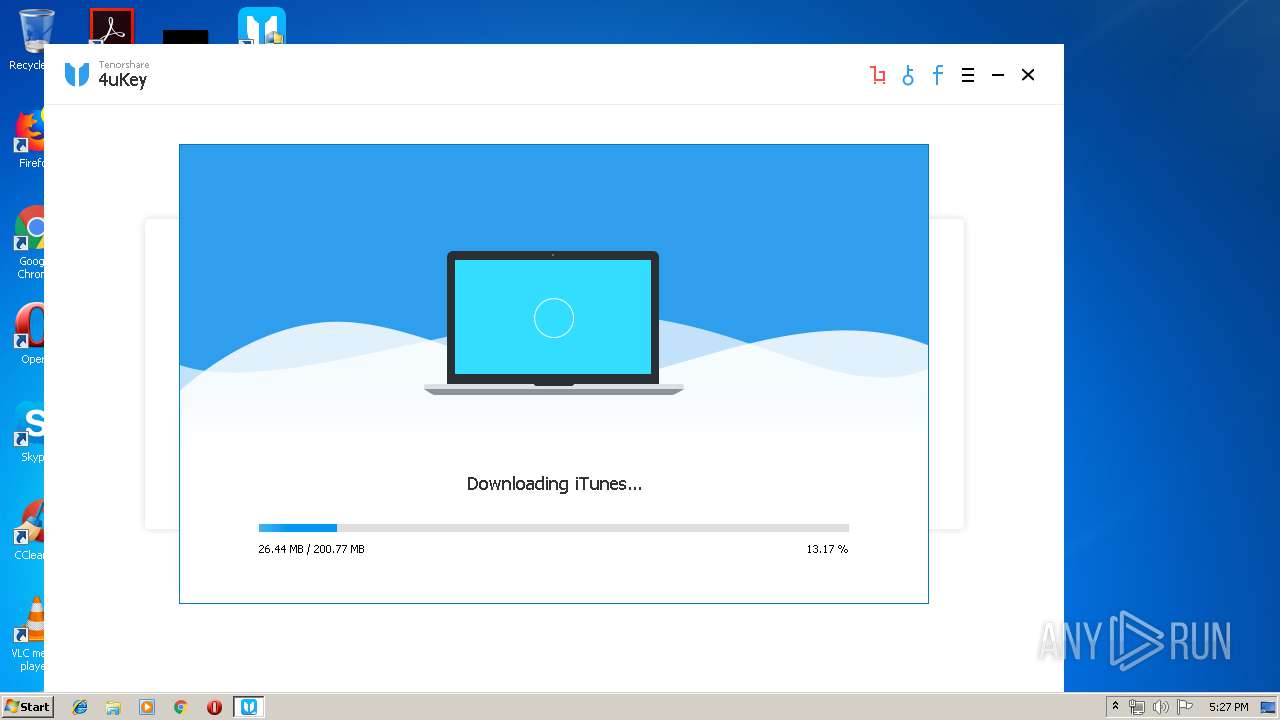Show hidden system tray icons
Screen dimensions: 1280x720
pyautogui.click(x=1115, y=707)
